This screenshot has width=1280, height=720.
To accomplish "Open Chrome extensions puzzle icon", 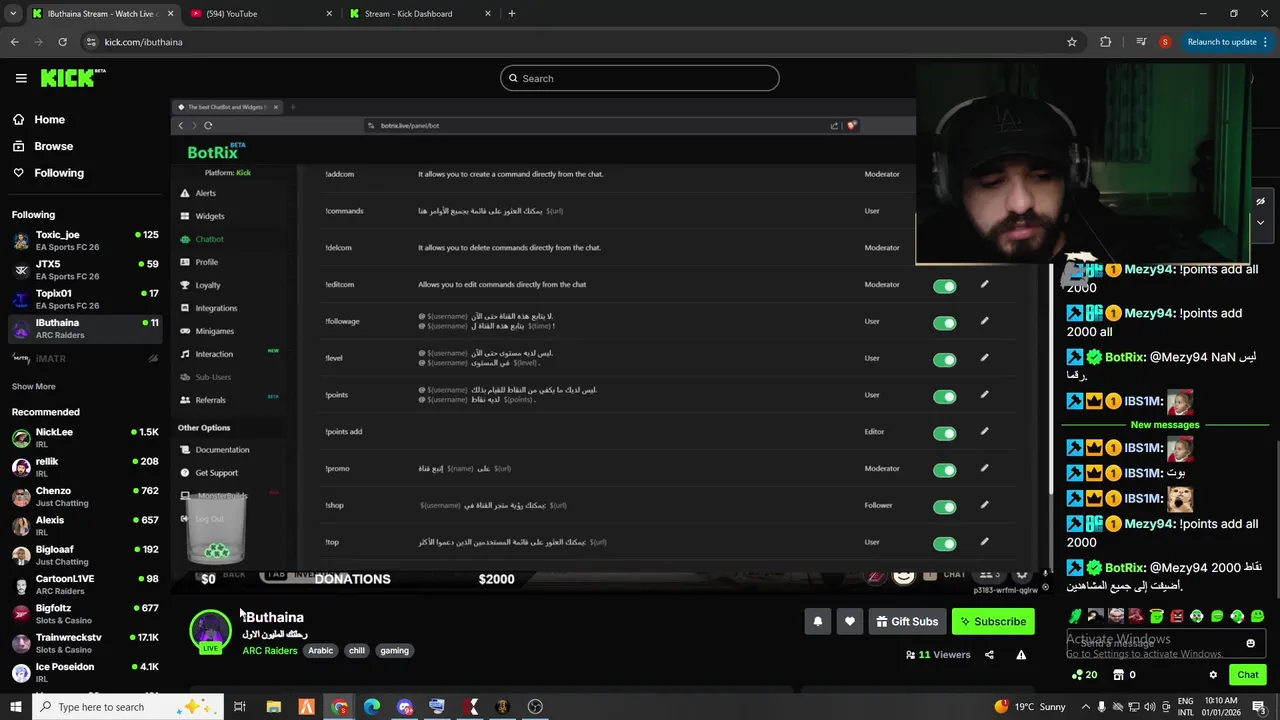I will pos(1105,42).
